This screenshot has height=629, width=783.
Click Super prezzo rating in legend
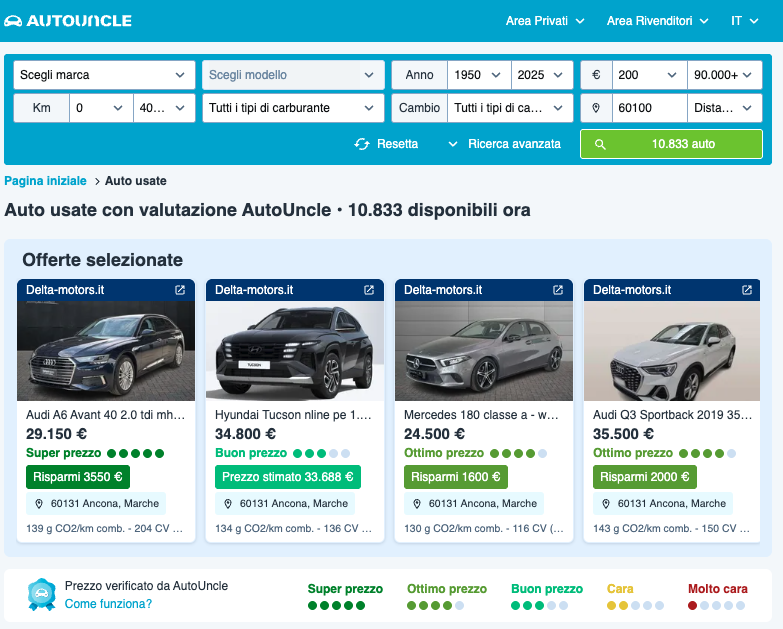(345, 597)
